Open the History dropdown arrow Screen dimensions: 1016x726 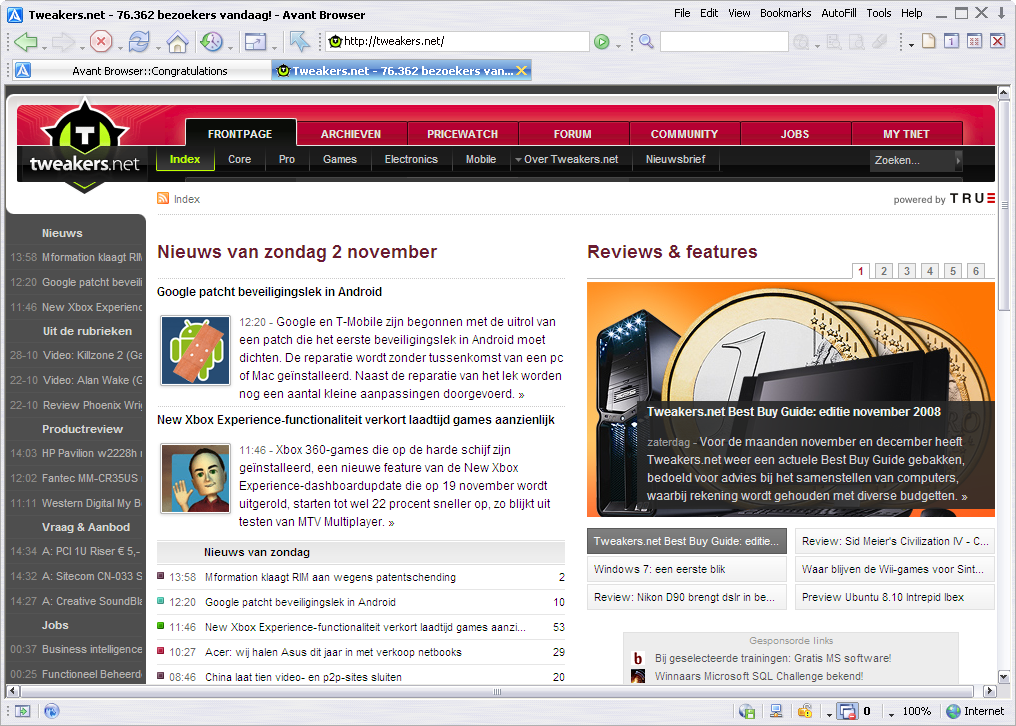pyautogui.click(x=231, y=47)
